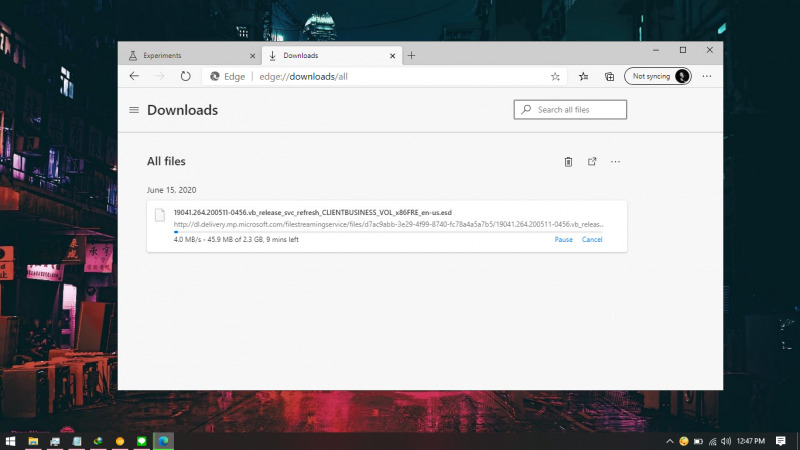Image resolution: width=800 pixels, height=450 pixels.
Task: Go back to previous page
Action: point(134,77)
